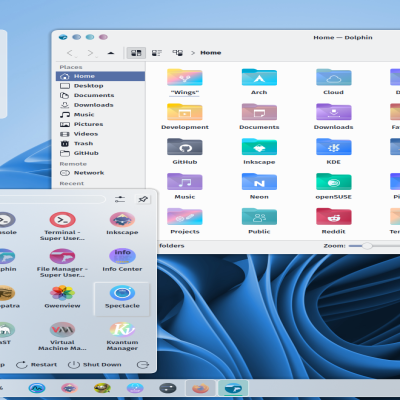Select Pictures in Places sidebar
The image size is (400, 400).
coord(100,124)
